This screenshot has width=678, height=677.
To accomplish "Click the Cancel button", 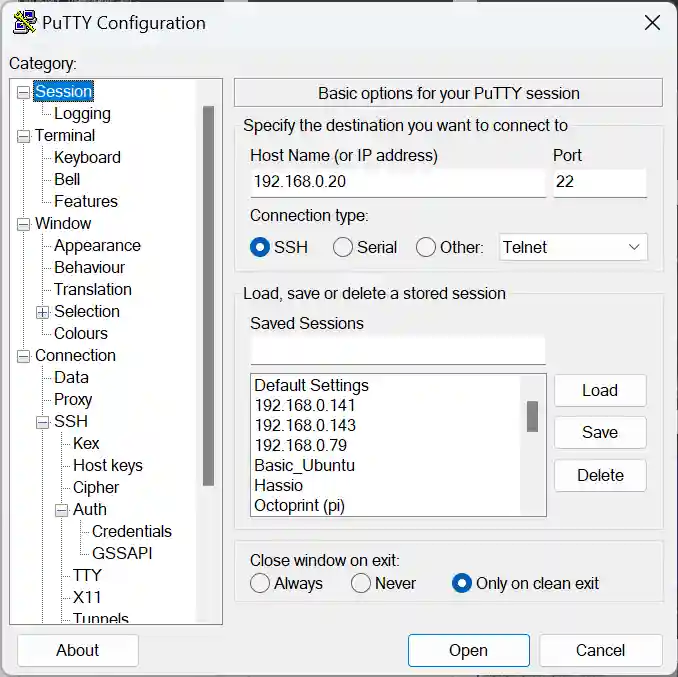I will [601, 651].
